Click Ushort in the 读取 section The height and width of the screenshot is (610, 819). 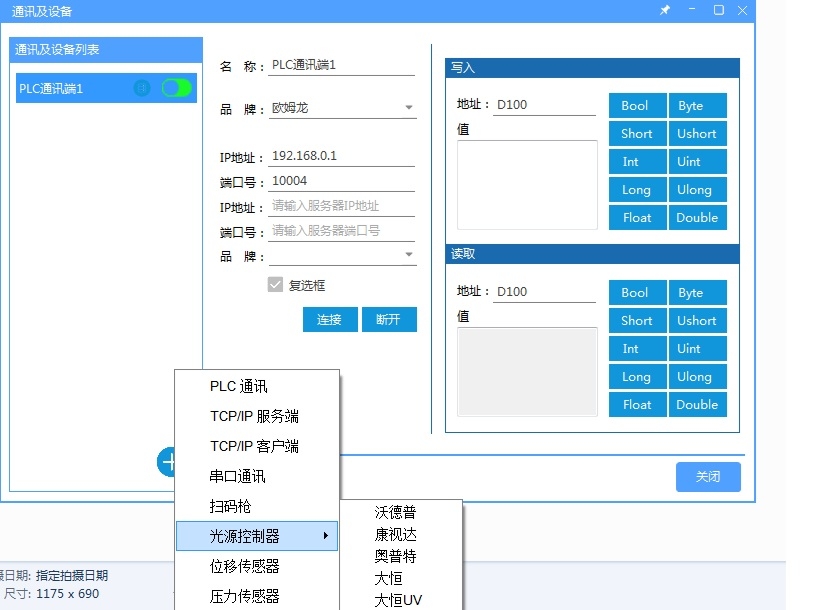pos(697,321)
